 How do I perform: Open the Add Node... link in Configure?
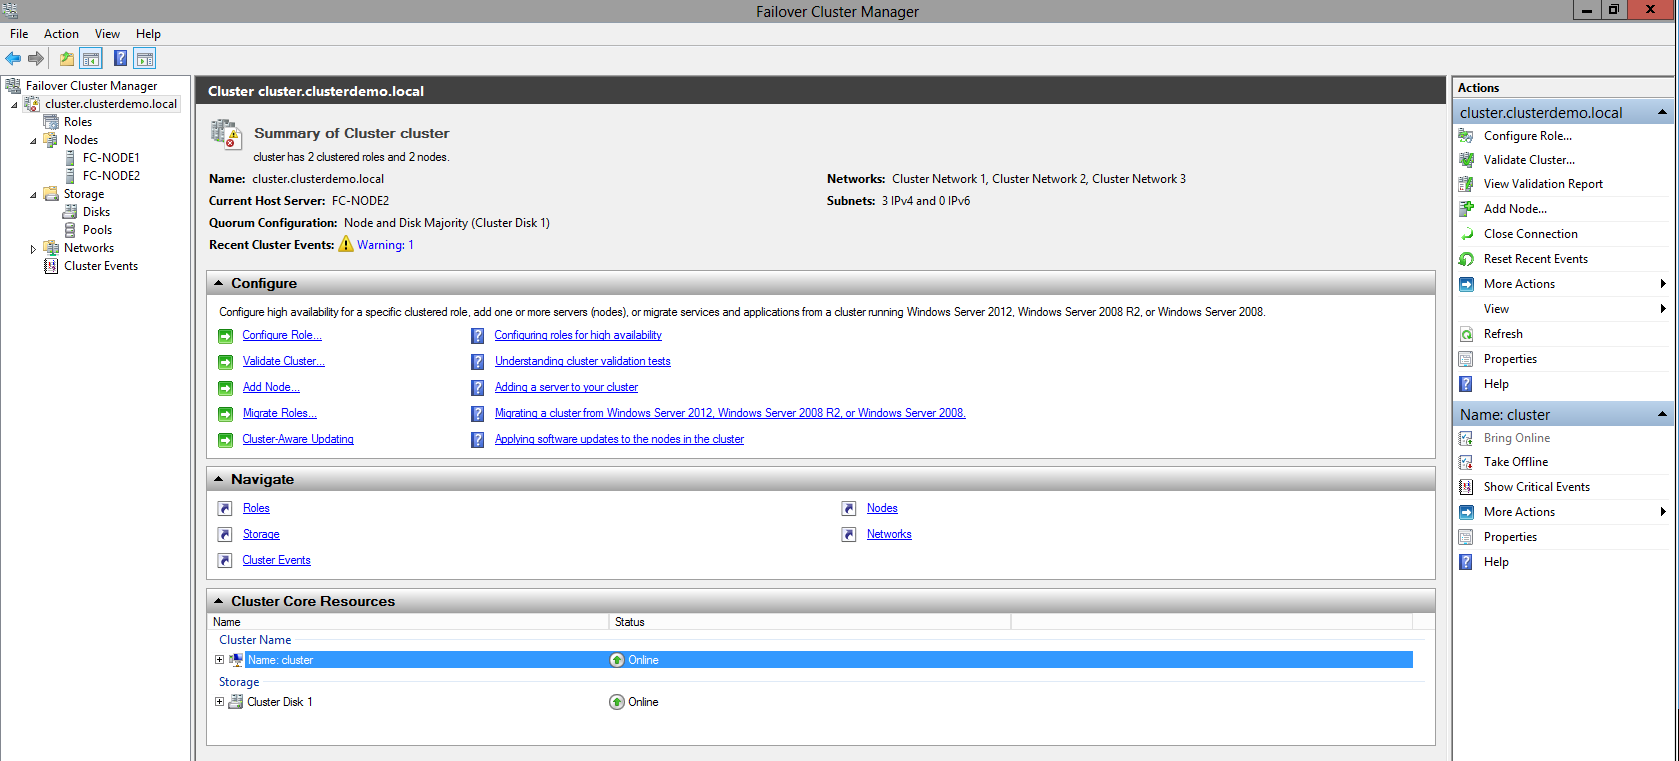point(271,388)
